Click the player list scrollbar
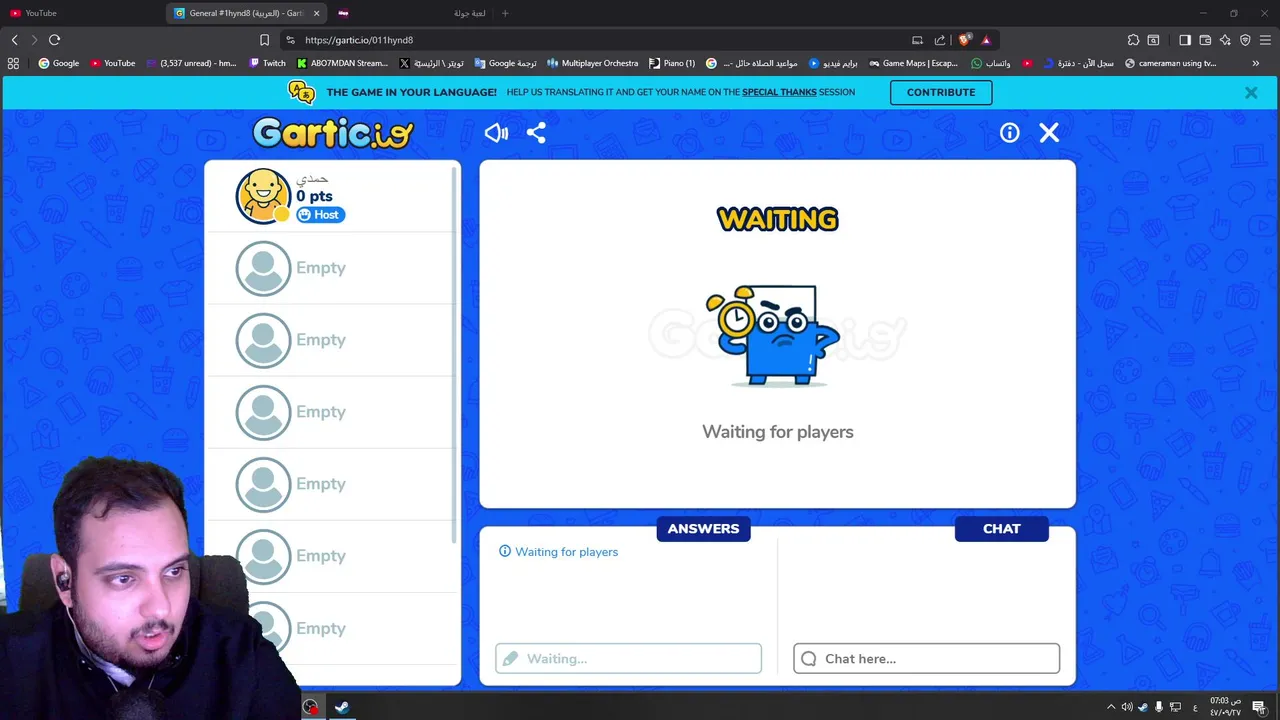 click(456, 355)
